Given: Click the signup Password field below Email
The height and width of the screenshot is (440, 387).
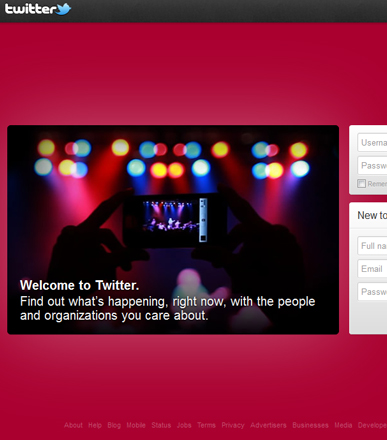Looking at the screenshot, I should coord(372,292).
